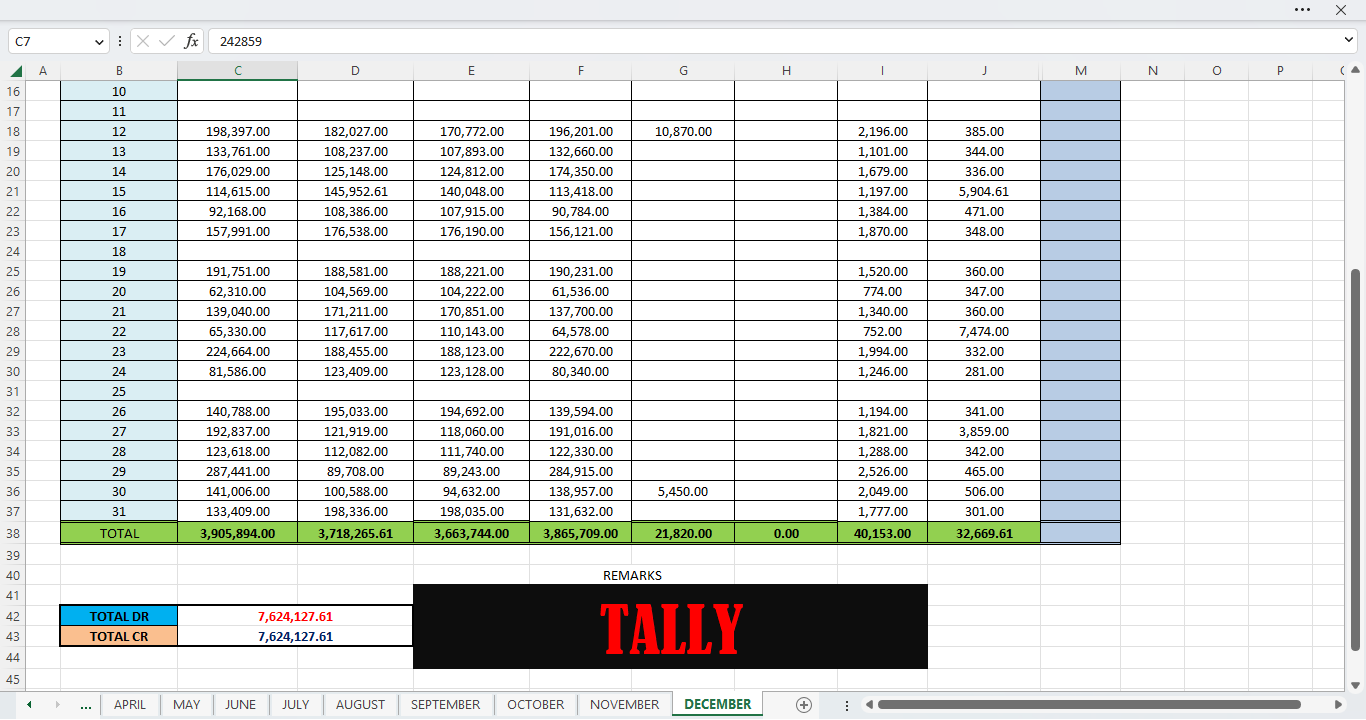Click the red TALLY remarks box
Viewport: 1366px width, 720px height.
coord(670,627)
